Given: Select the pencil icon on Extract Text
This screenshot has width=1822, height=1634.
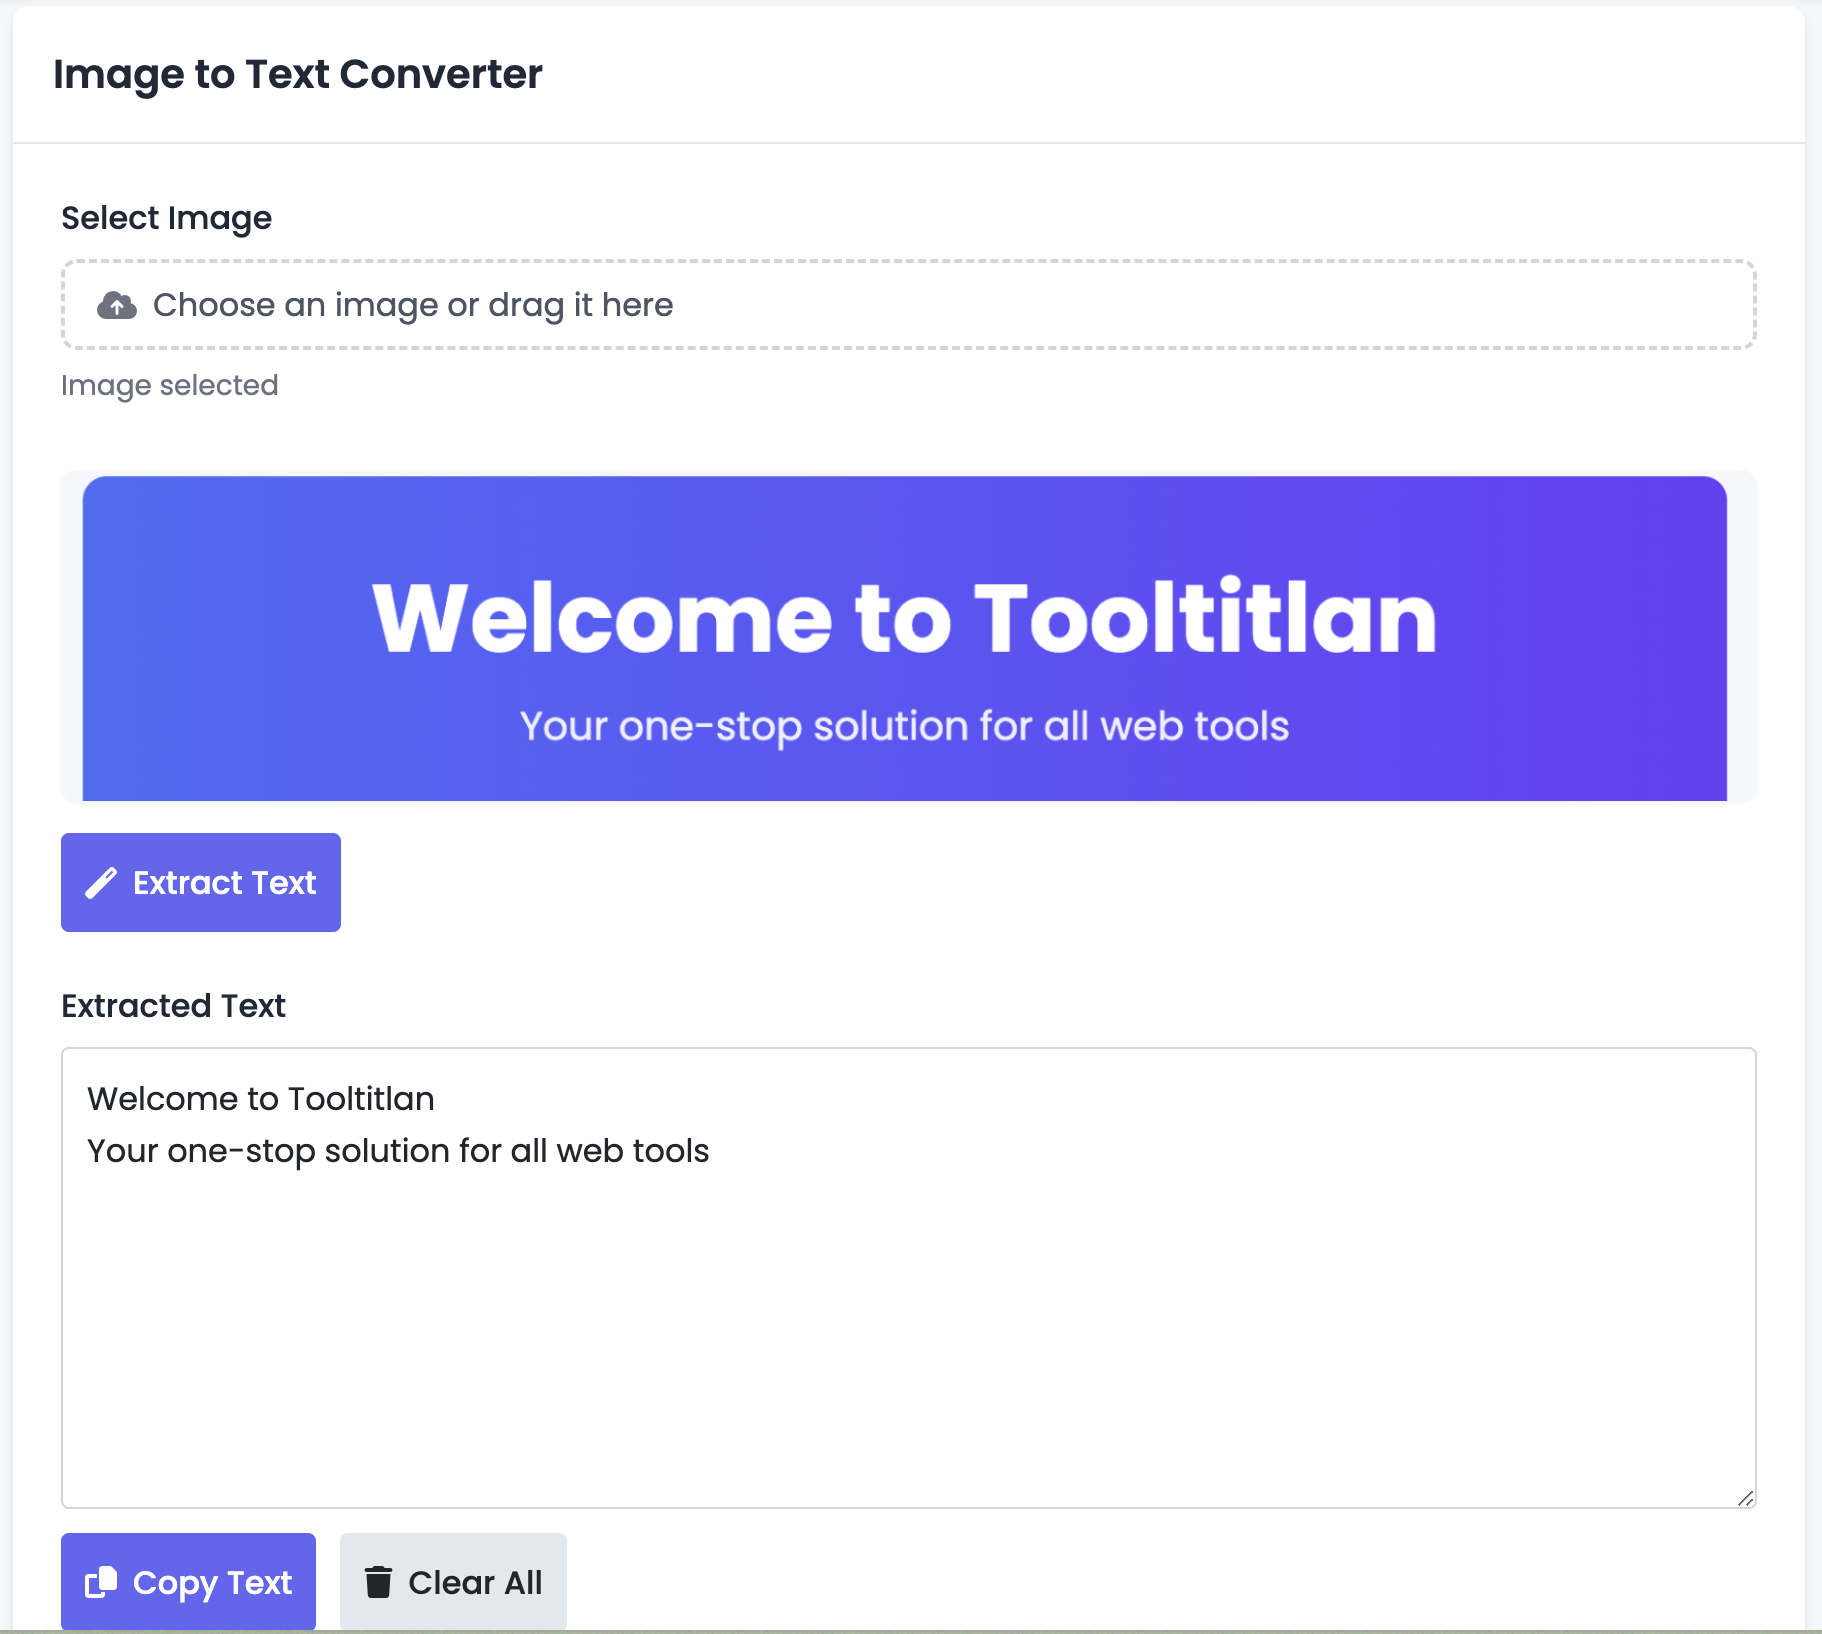Looking at the screenshot, I should (x=101, y=882).
